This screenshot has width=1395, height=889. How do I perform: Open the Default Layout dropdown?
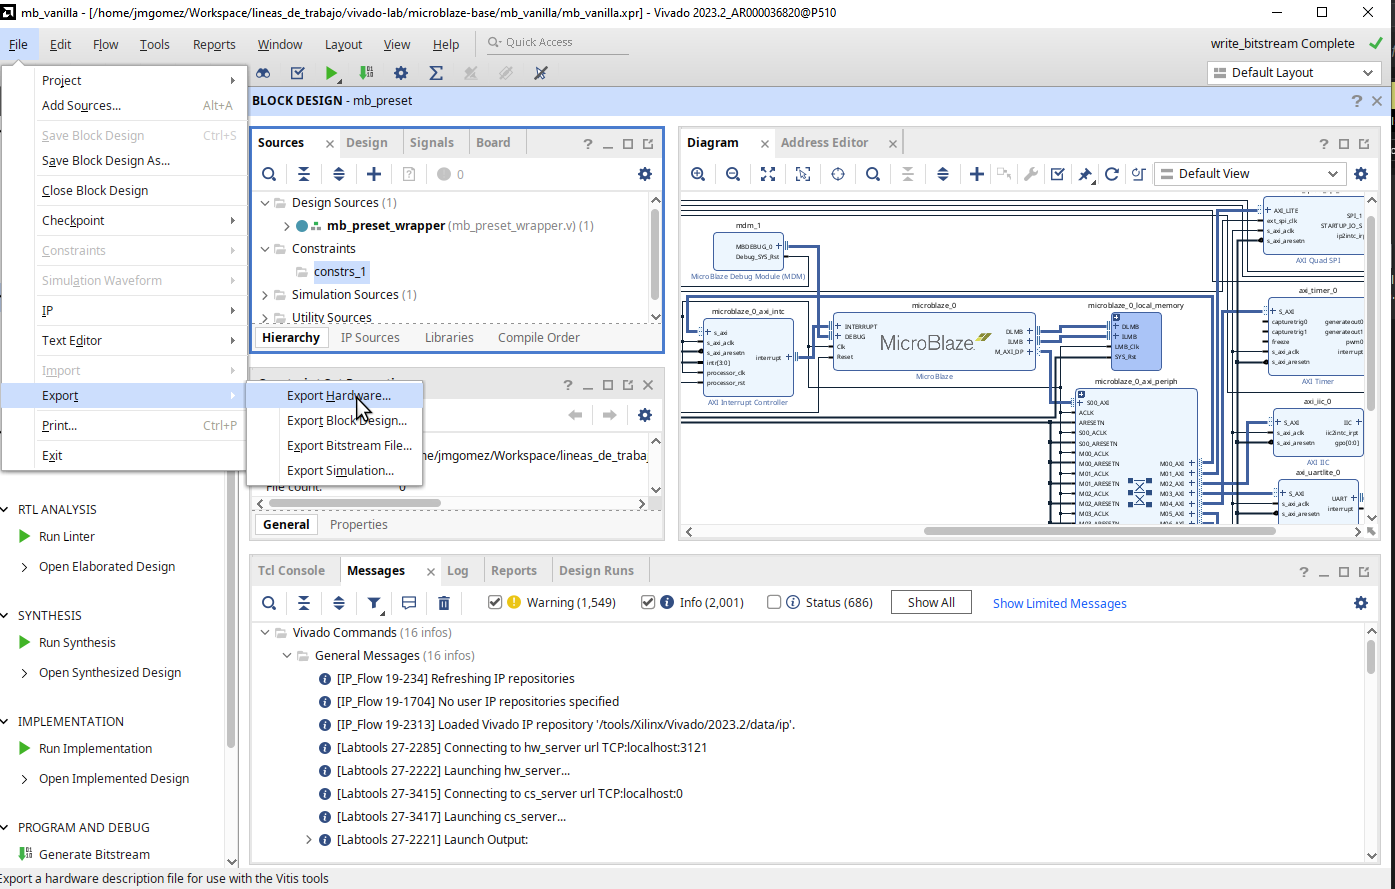point(1294,73)
